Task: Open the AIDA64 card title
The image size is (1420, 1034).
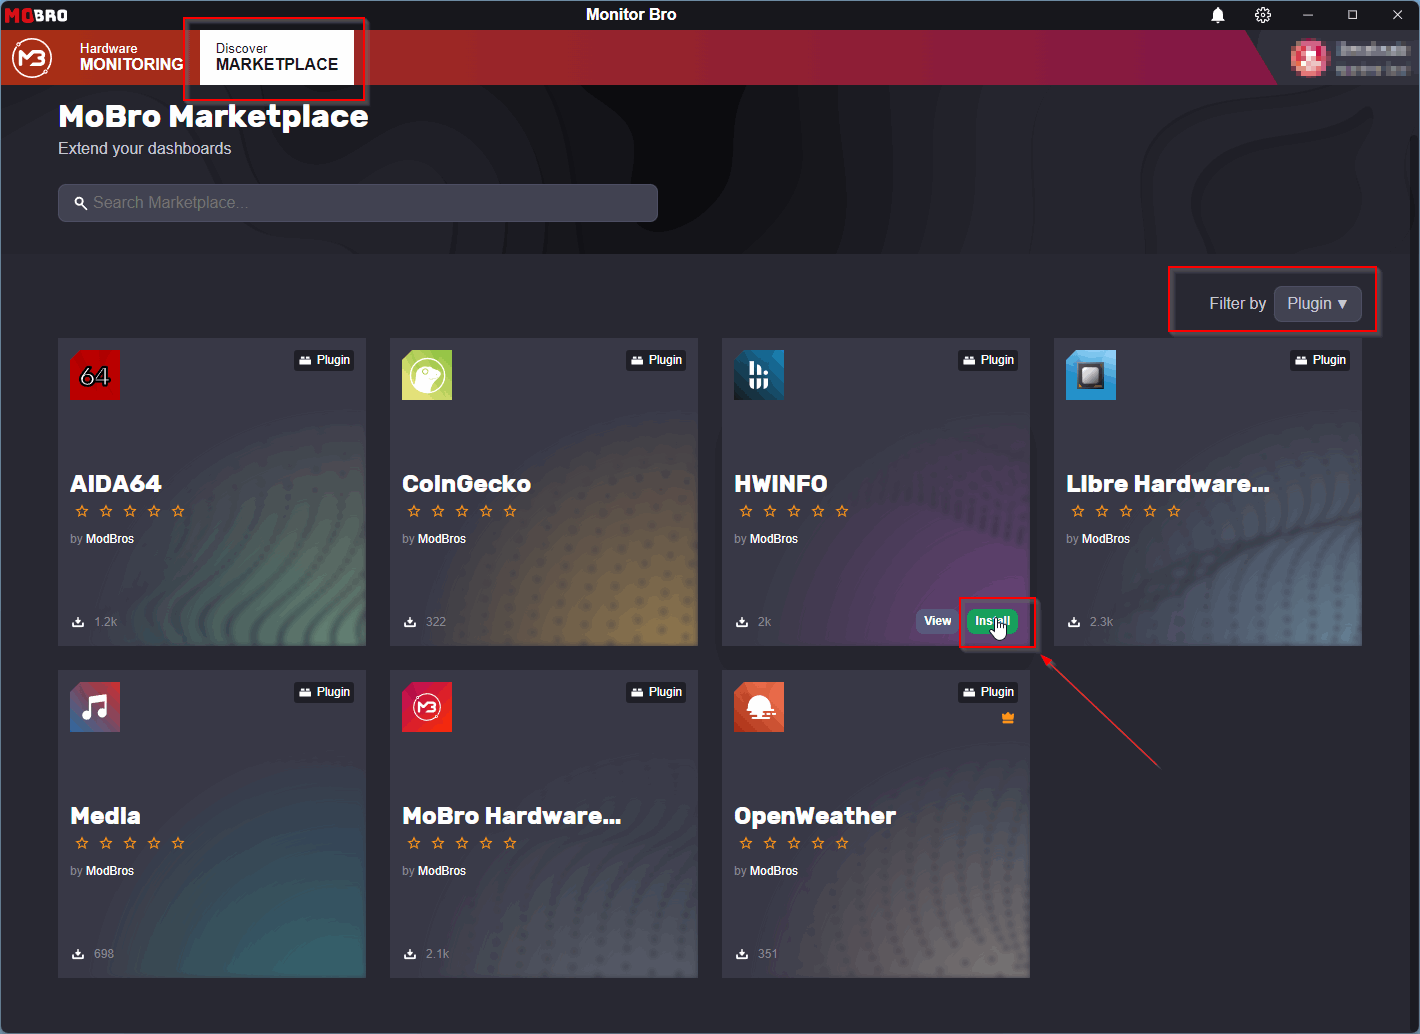Action: tap(116, 484)
